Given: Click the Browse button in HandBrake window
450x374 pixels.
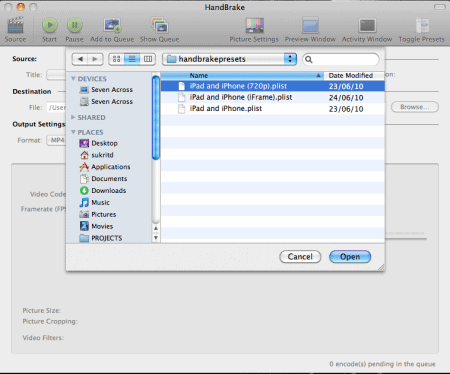Looking at the screenshot, I should pos(415,107).
